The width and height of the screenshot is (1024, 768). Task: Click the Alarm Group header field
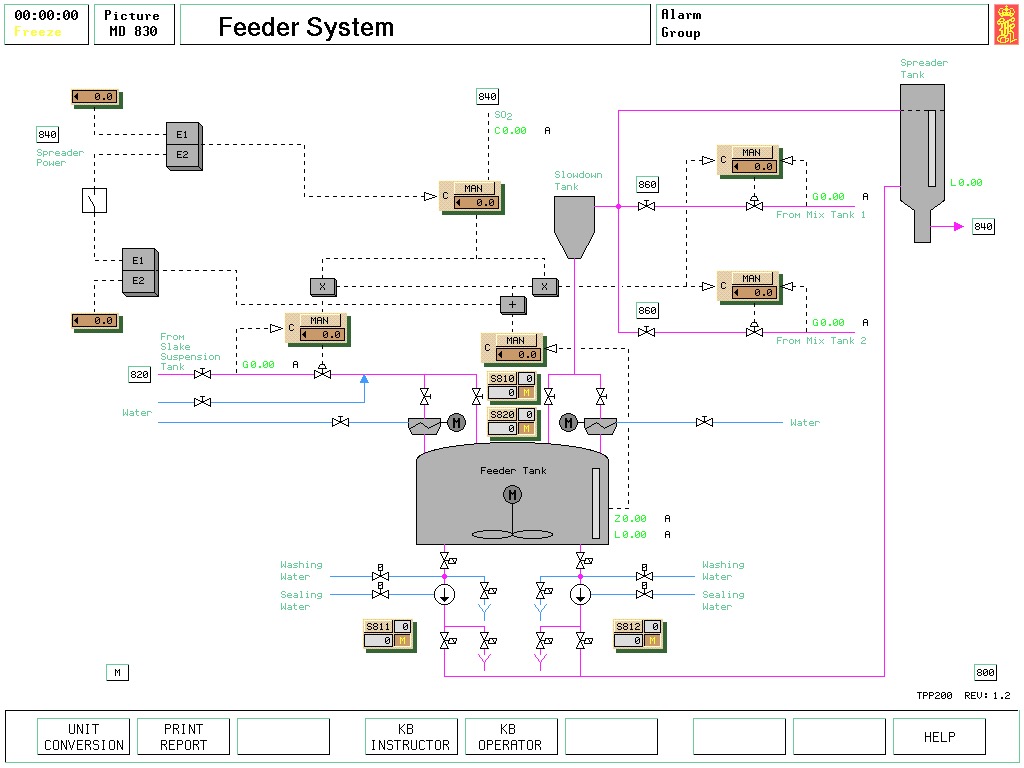(x=822, y=24)
